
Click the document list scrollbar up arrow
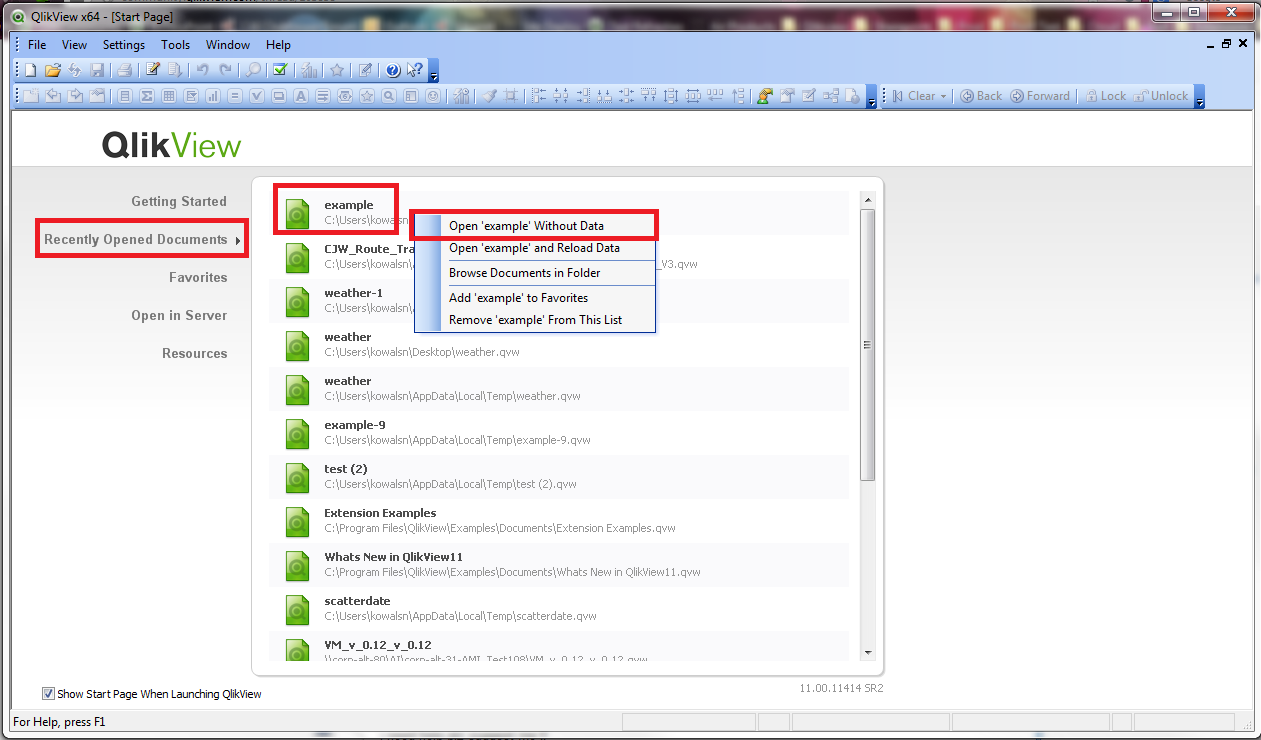pyautogui.click(x=867, y=200)
